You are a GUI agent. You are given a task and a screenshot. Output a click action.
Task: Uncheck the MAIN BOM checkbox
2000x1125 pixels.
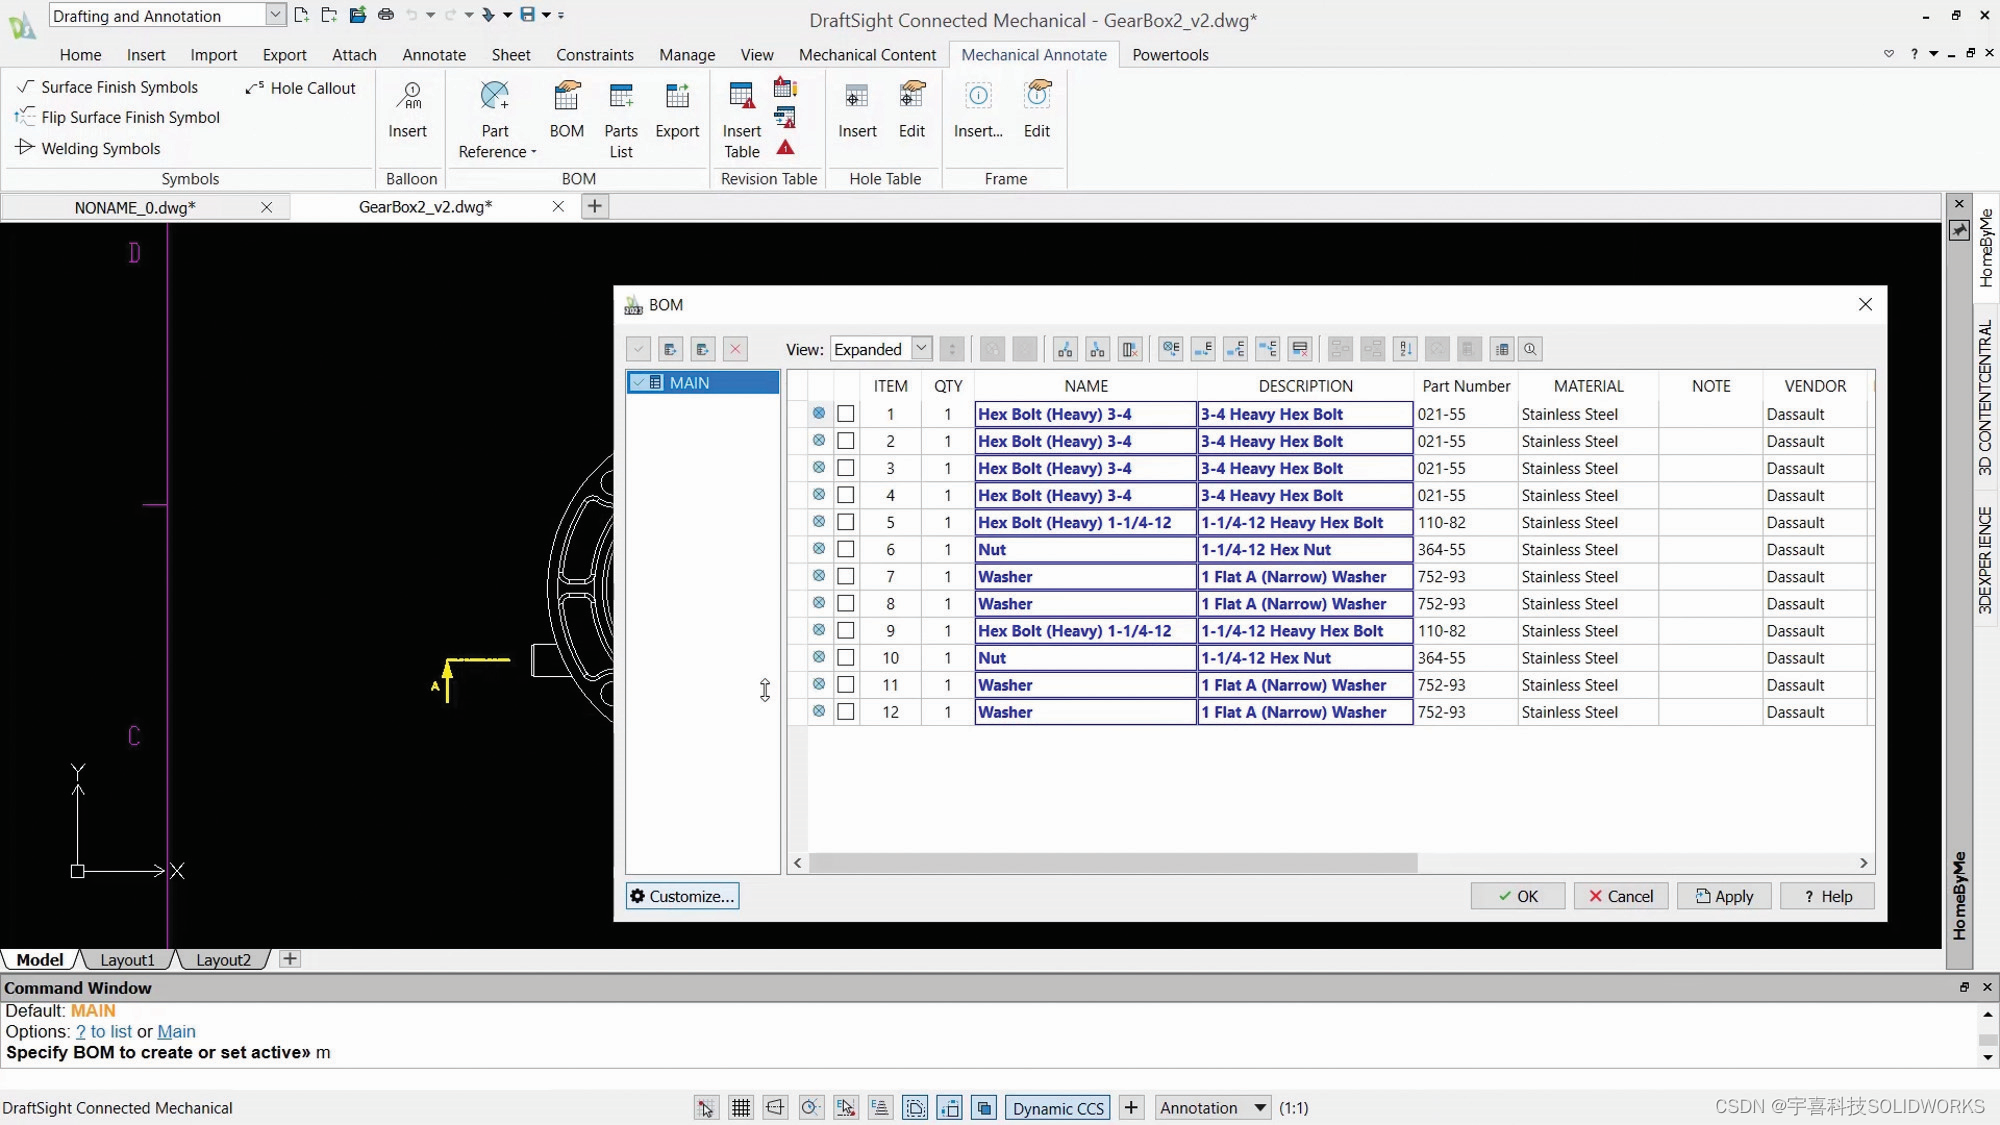tap(640, 382)
